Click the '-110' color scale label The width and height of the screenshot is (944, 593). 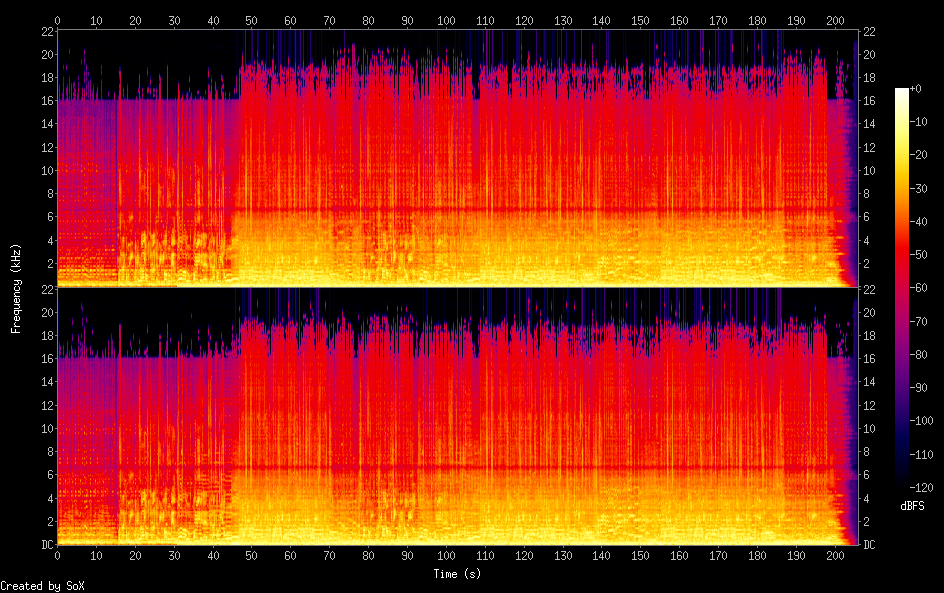point(921,455)
